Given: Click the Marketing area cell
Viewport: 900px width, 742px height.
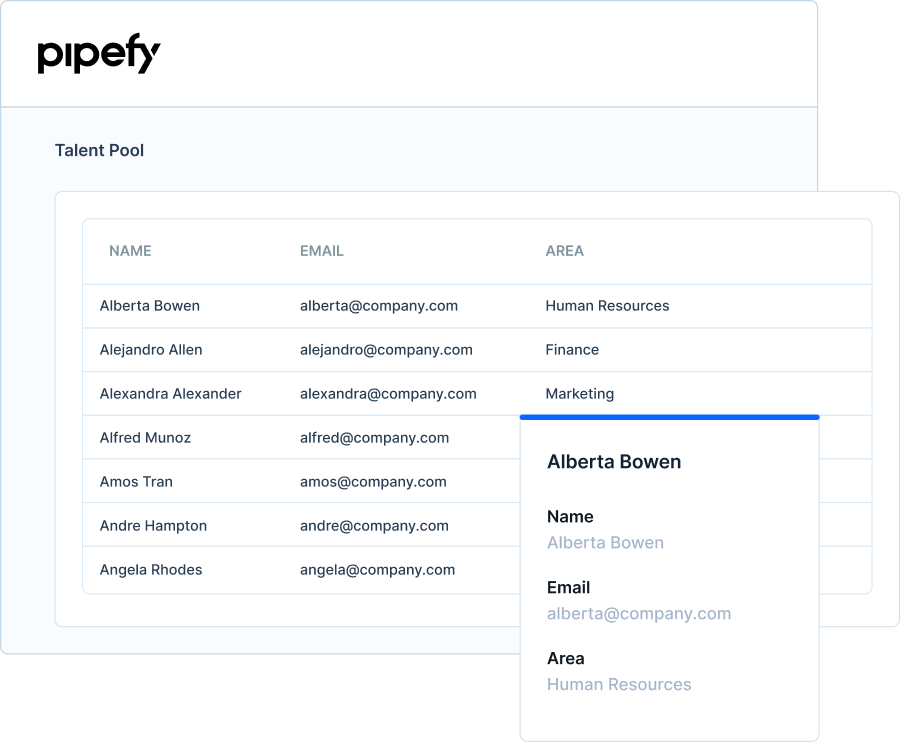Looking at the screenshot, I should (x=579, y=394).
